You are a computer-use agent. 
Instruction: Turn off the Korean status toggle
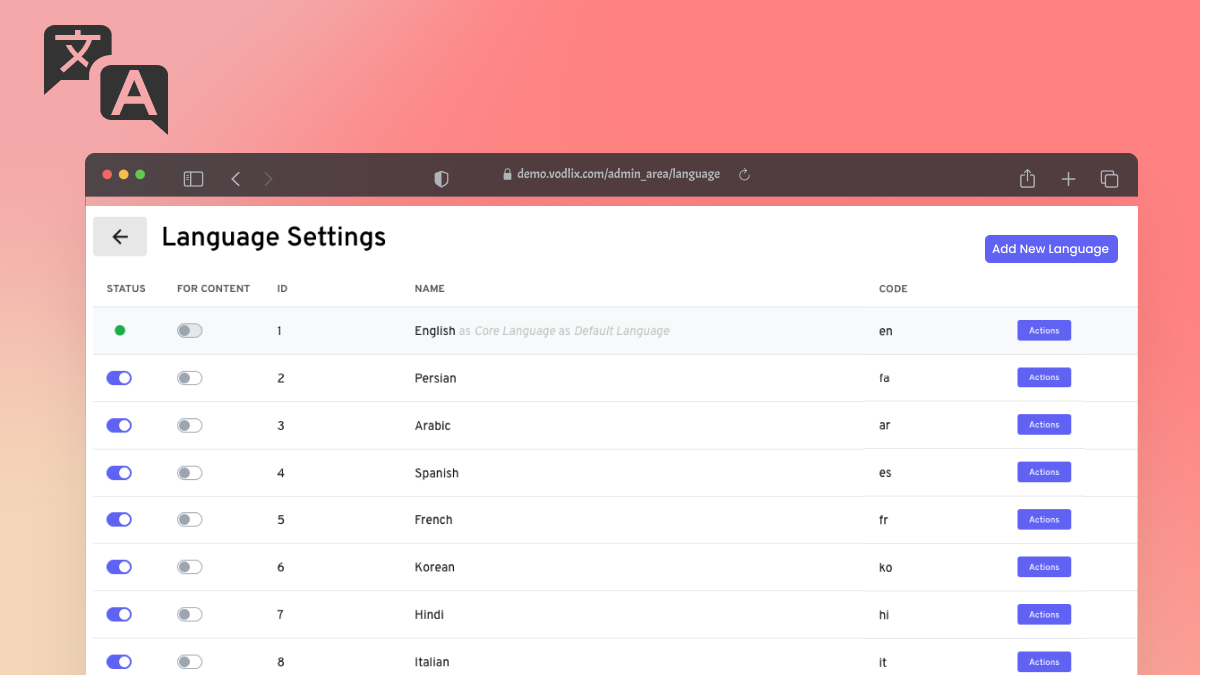119,567
